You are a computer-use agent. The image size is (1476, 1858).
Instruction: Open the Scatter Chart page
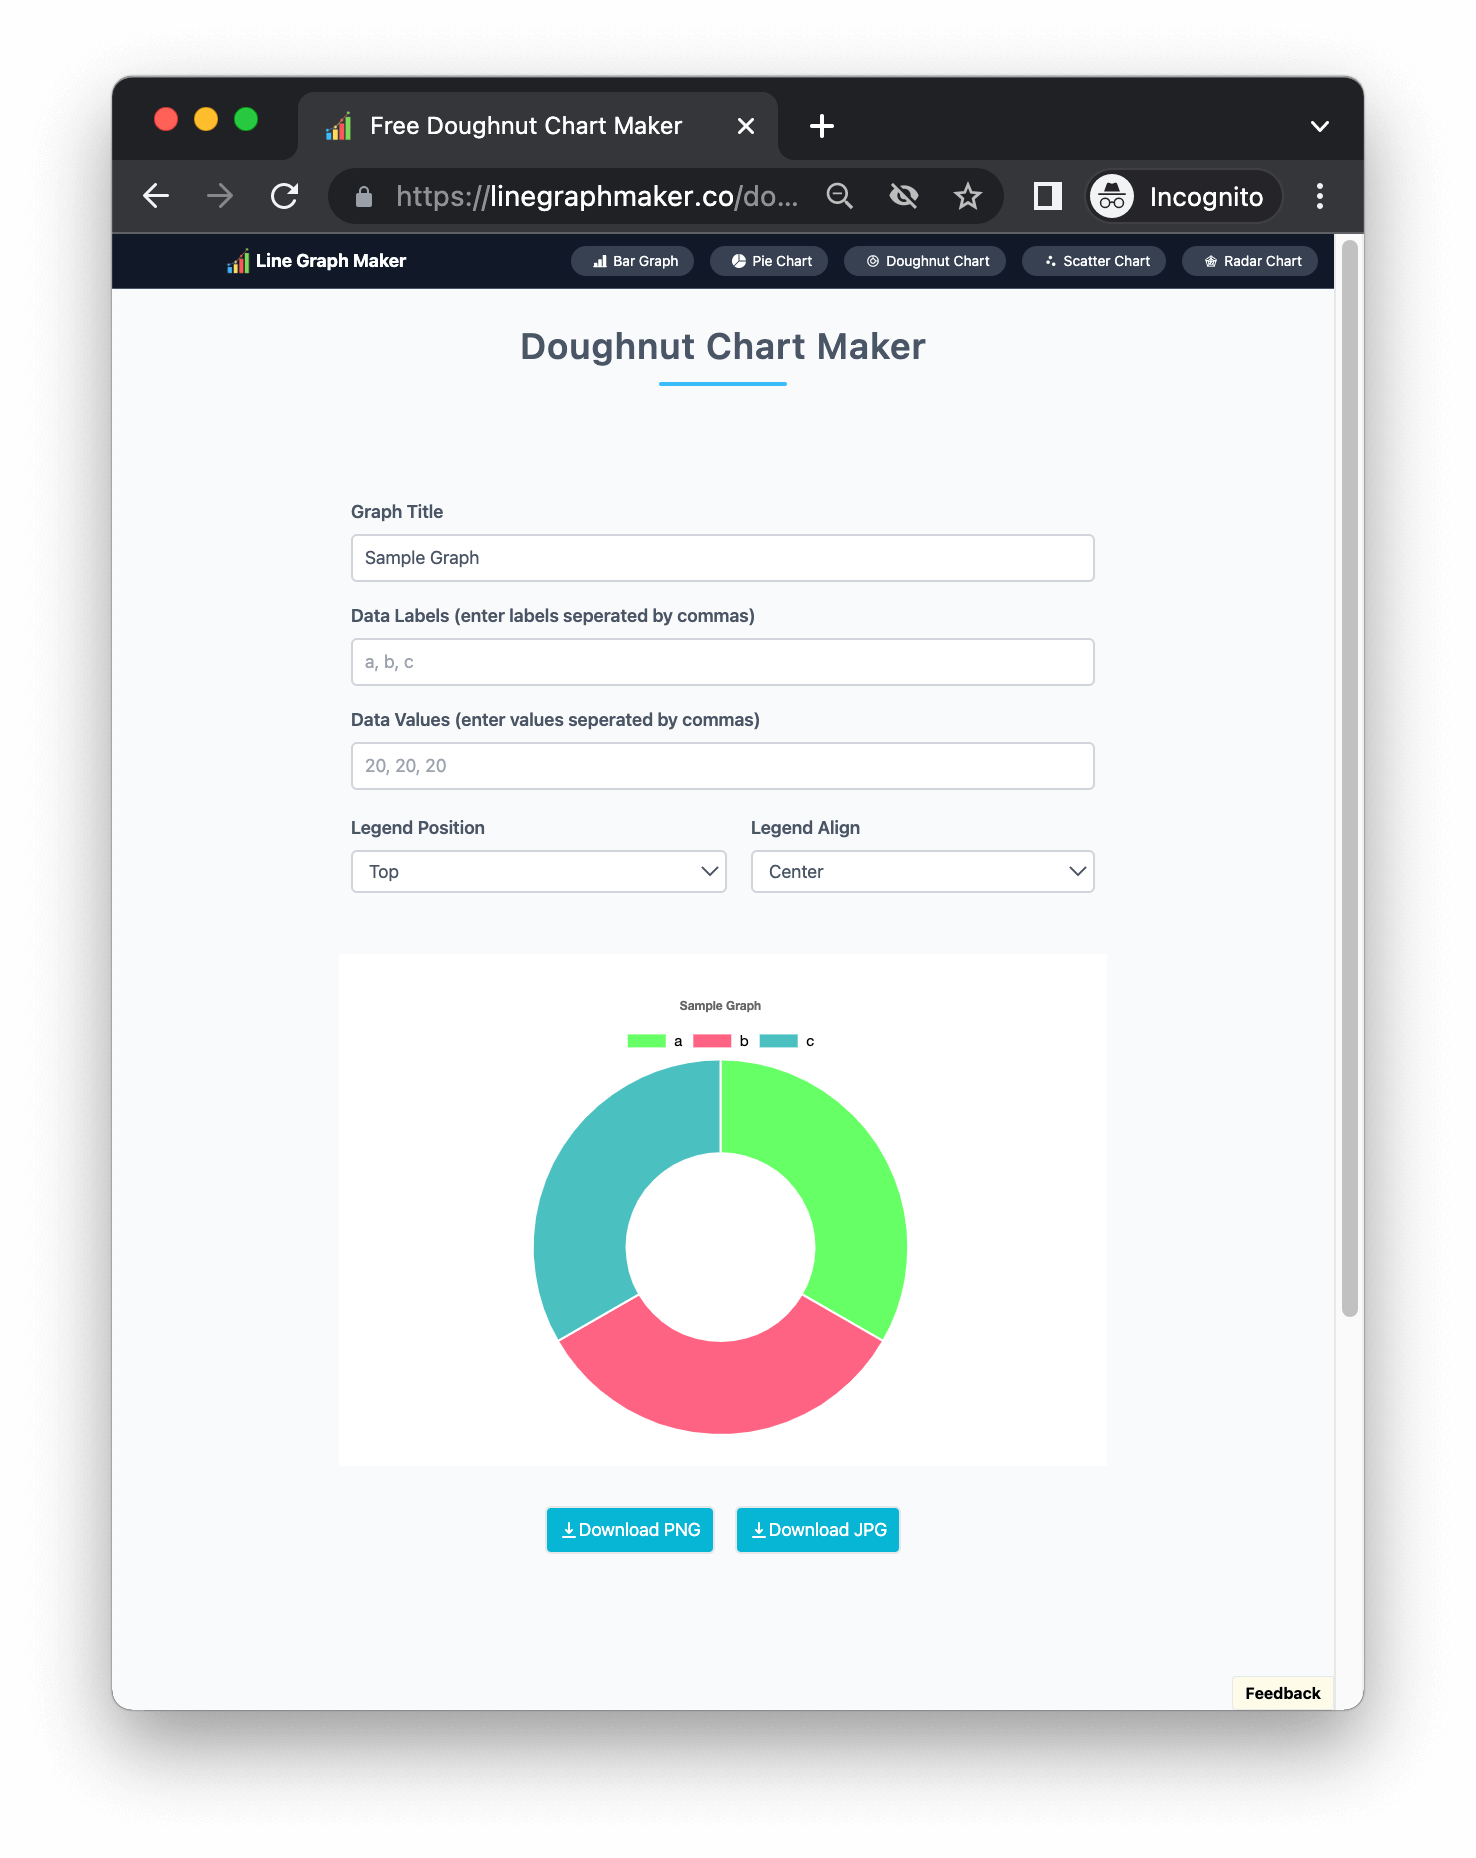[1094, 261]
